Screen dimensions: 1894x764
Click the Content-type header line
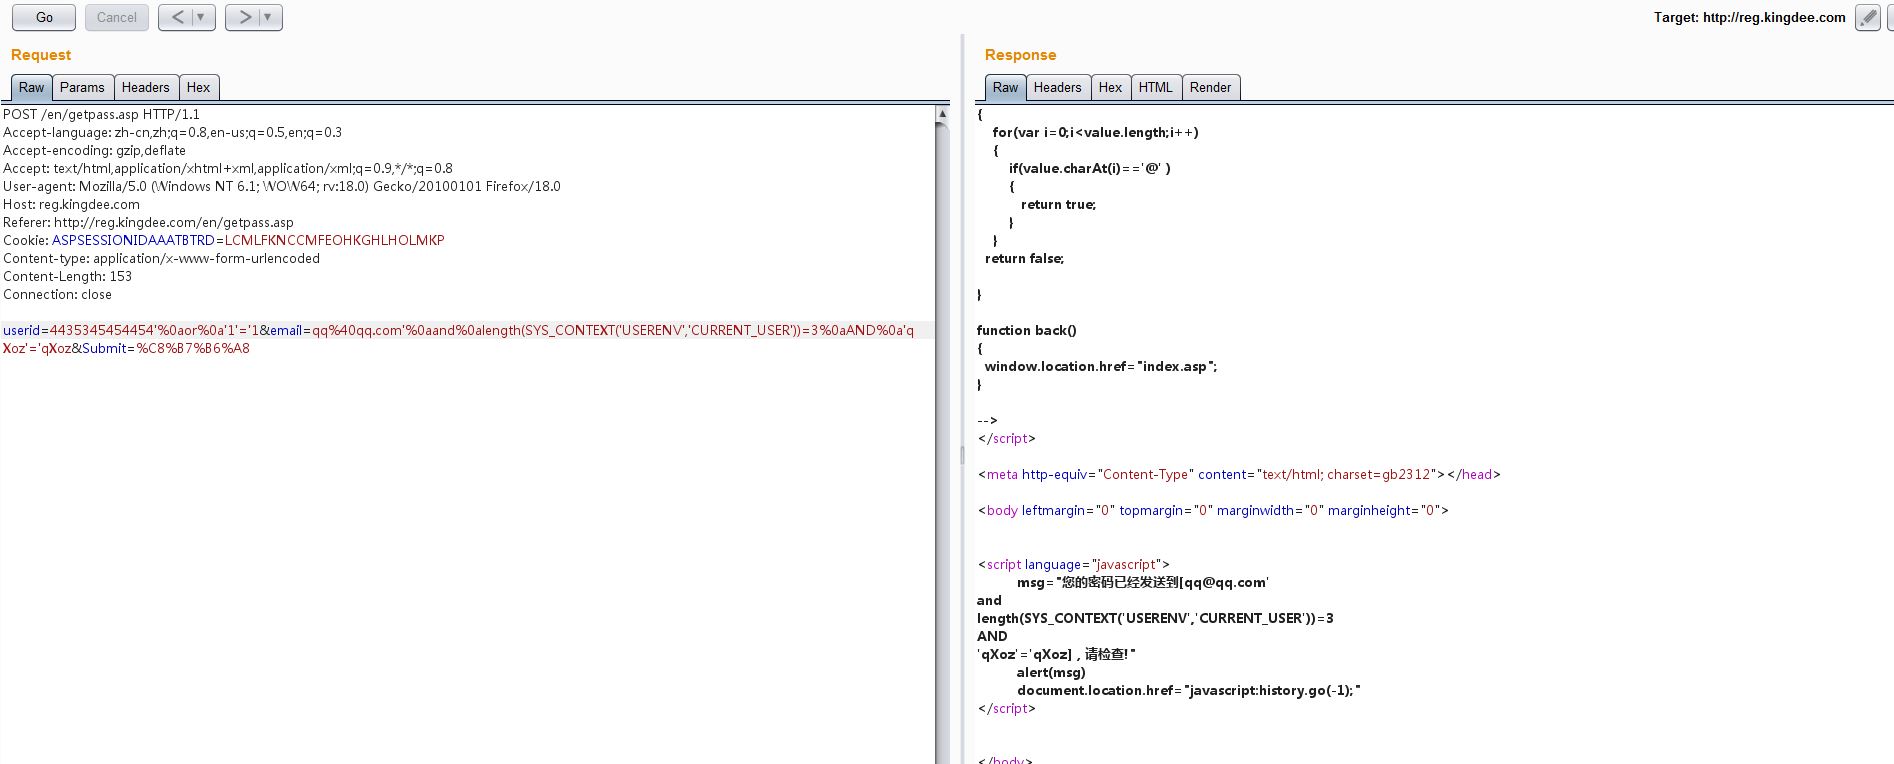(x=161, y=258)
